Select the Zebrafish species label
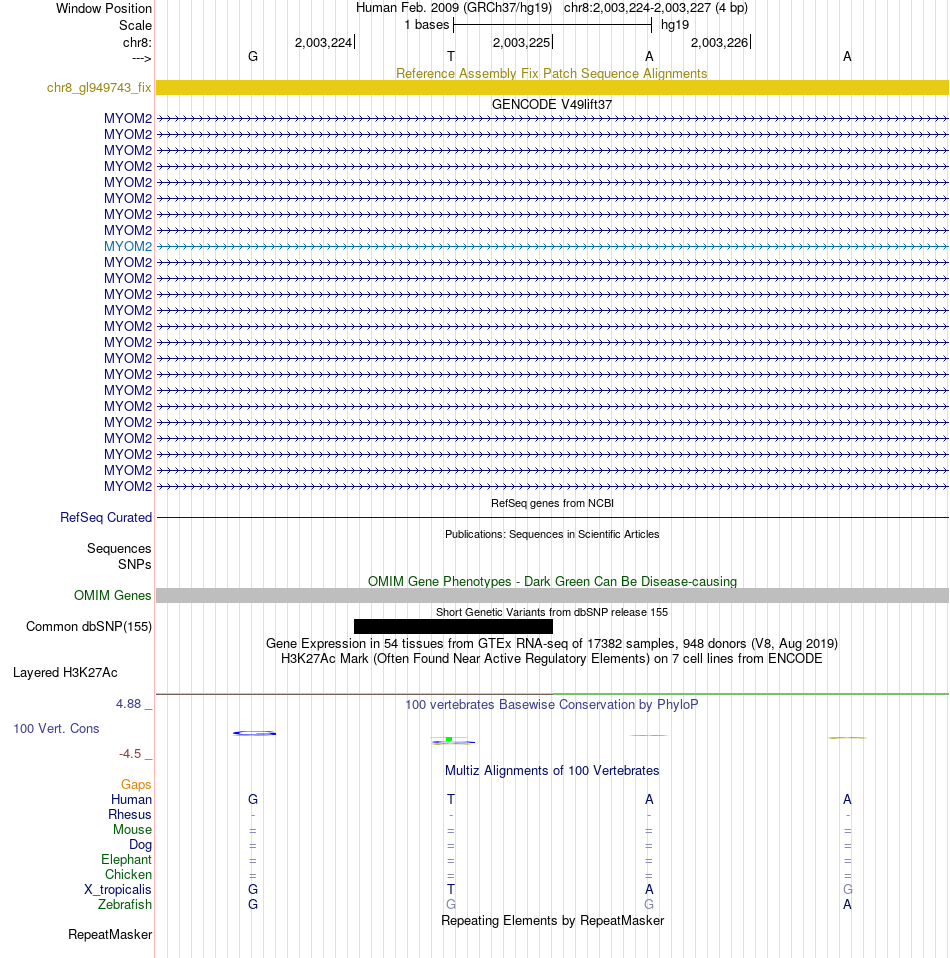Viewport: 950px width, 958px height. pyautogui.click(x=125, y=904)
